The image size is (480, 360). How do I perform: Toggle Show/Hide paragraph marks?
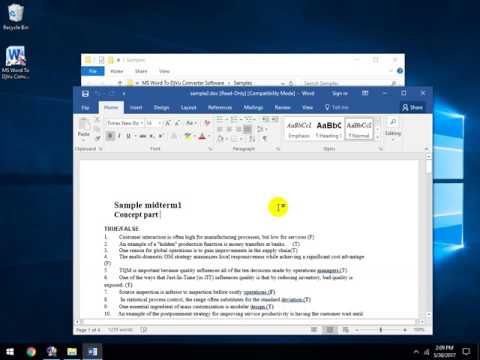tap(265, 138)
